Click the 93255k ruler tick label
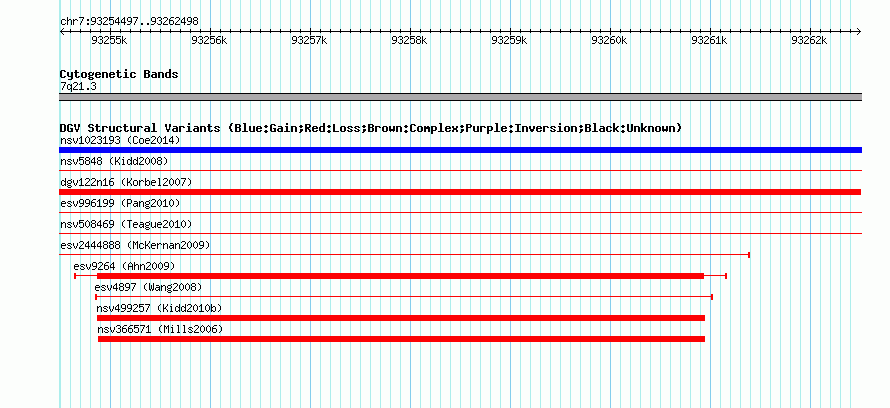Screen dimensions: 890x408 pyautogui.click(x=110, y=40)
